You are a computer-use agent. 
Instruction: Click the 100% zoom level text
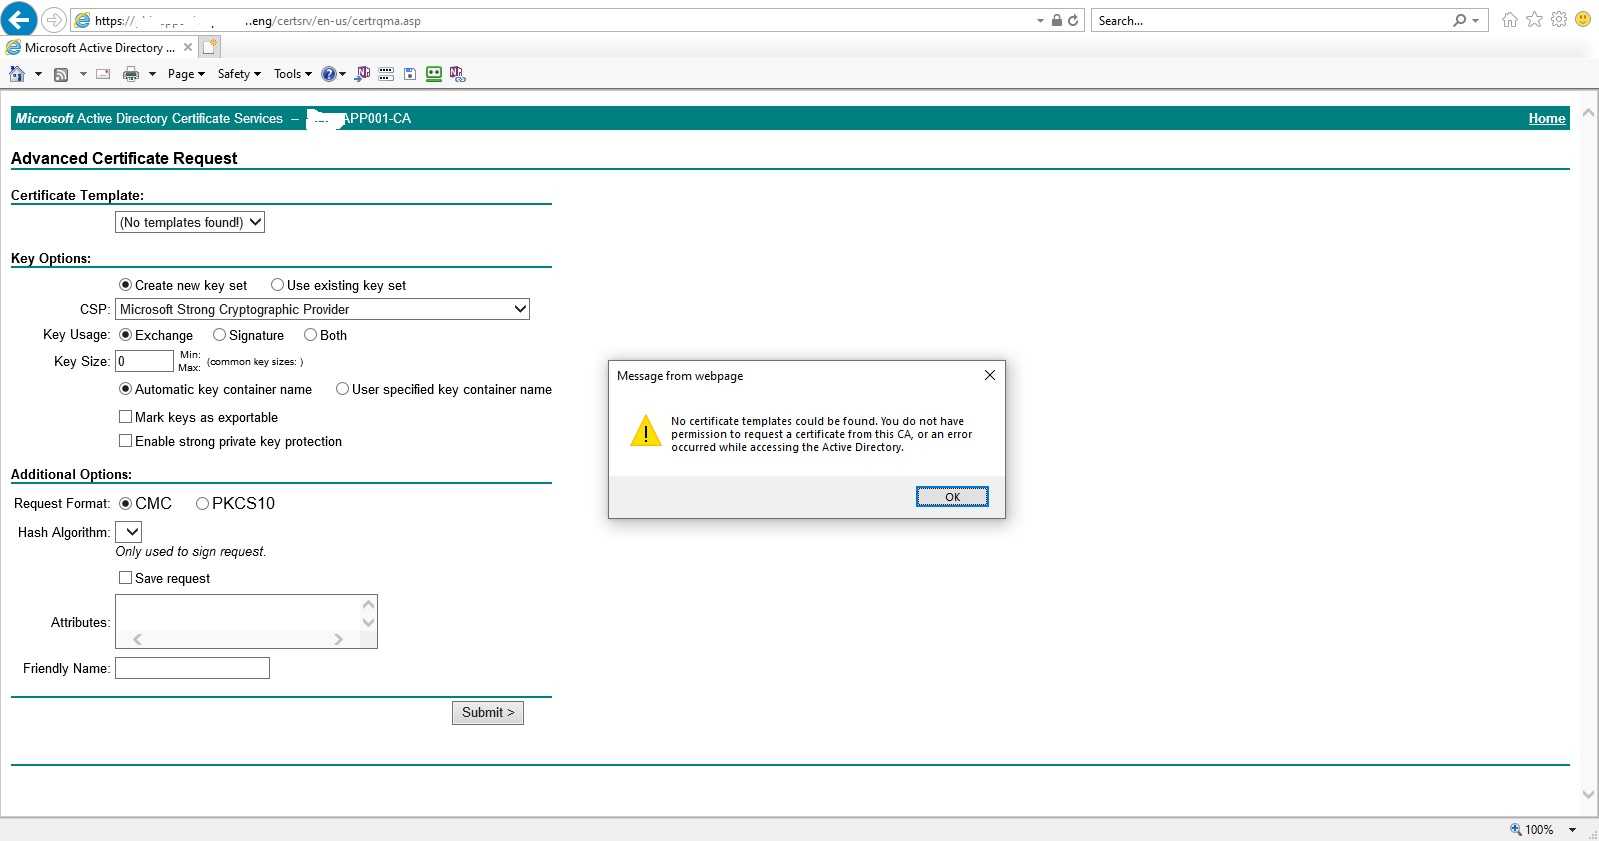coord(1540,830)
